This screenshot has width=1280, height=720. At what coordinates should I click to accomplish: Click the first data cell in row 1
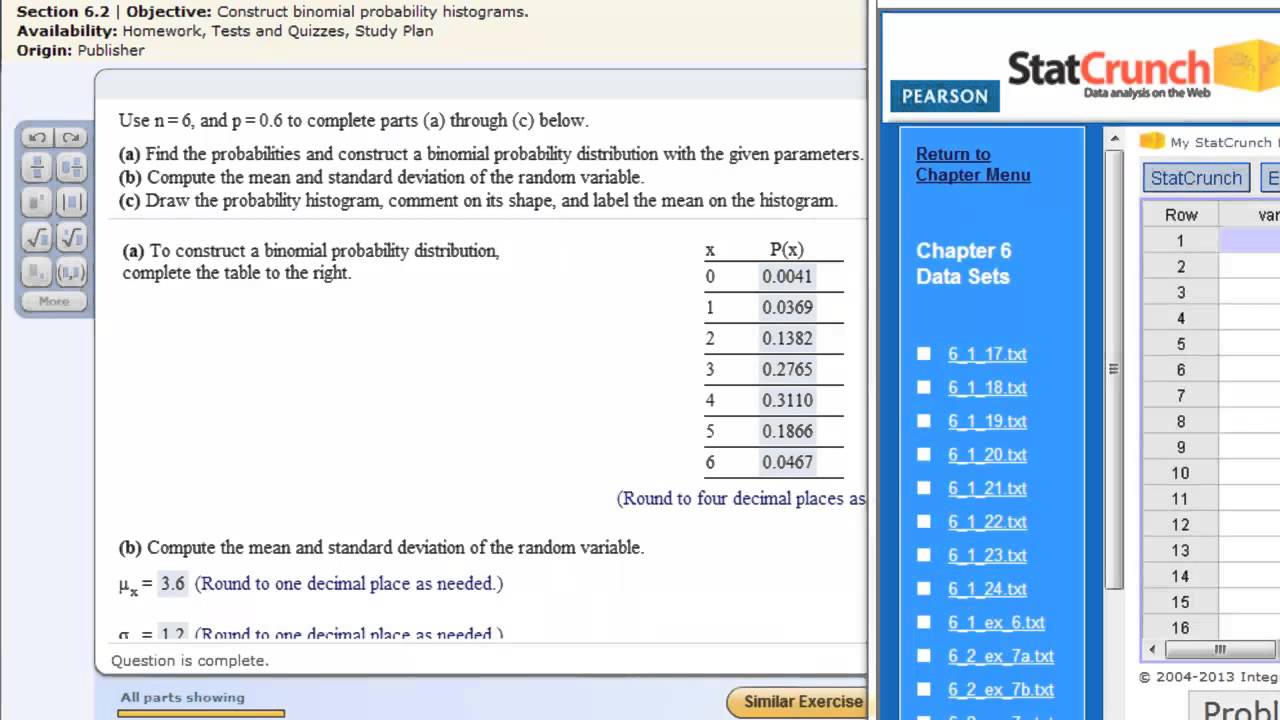click(x=1250, y=241)
